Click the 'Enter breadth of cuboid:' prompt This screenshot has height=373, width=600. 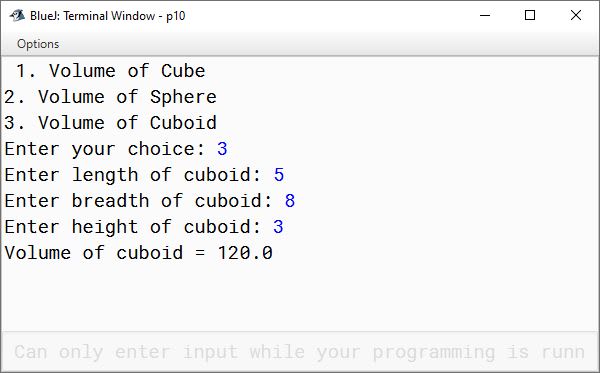click(x=139, y=201)
